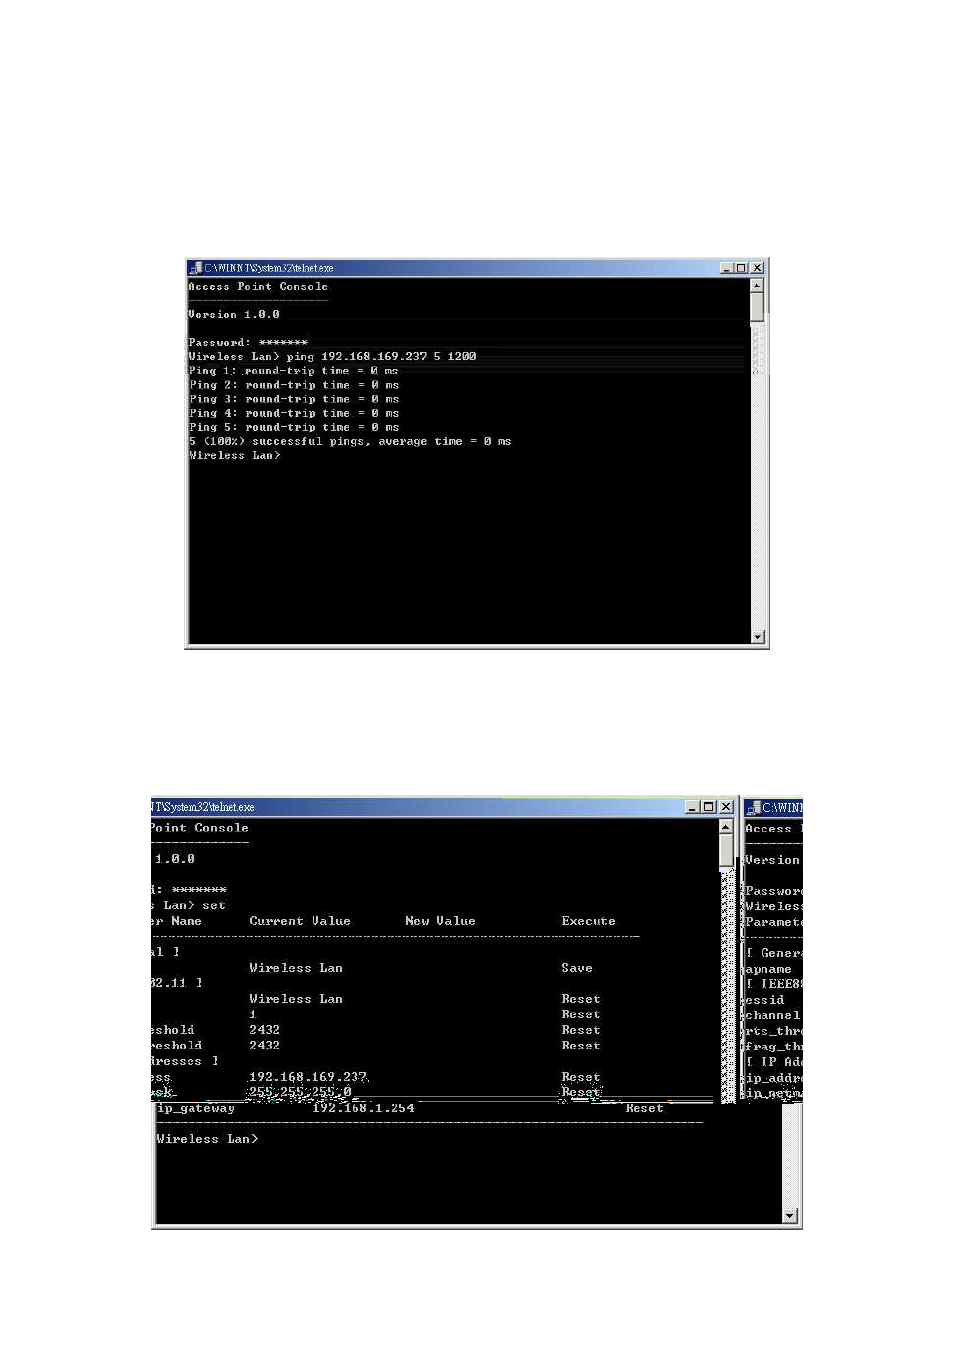Click the 'New Value' column header
Image resolution: width=954 pixels, height=1351 pixels.
point(440,921)
